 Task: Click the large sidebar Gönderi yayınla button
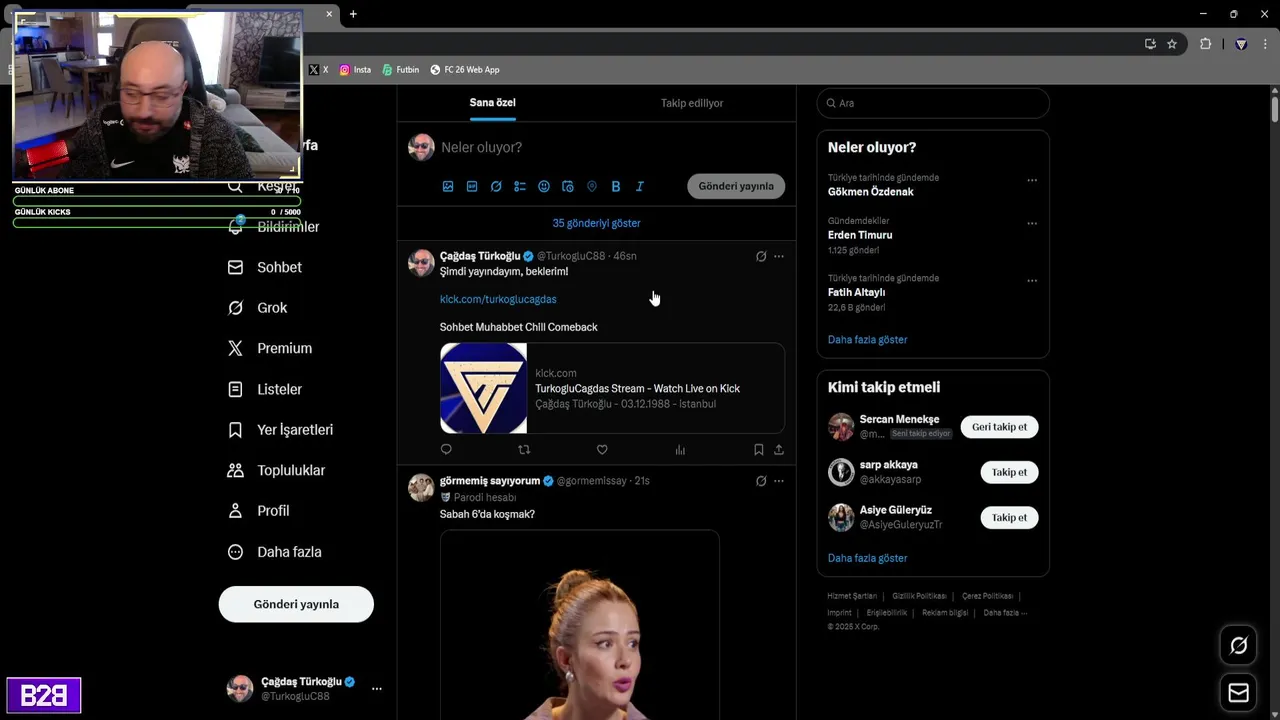[296, 604]
